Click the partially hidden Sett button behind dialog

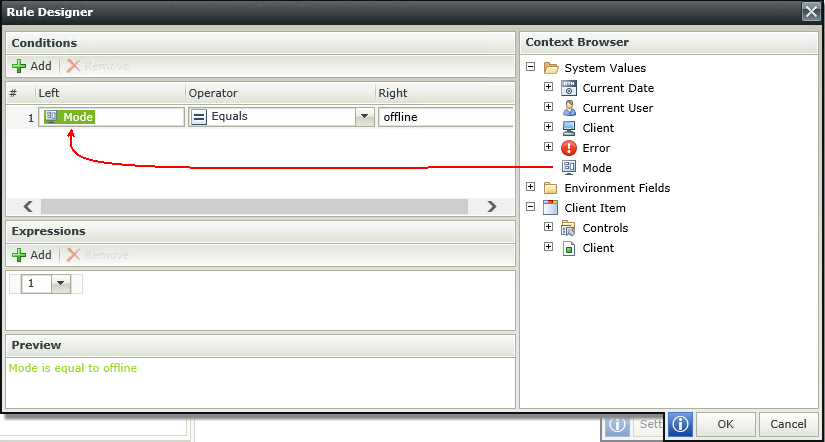pos(650,424)
